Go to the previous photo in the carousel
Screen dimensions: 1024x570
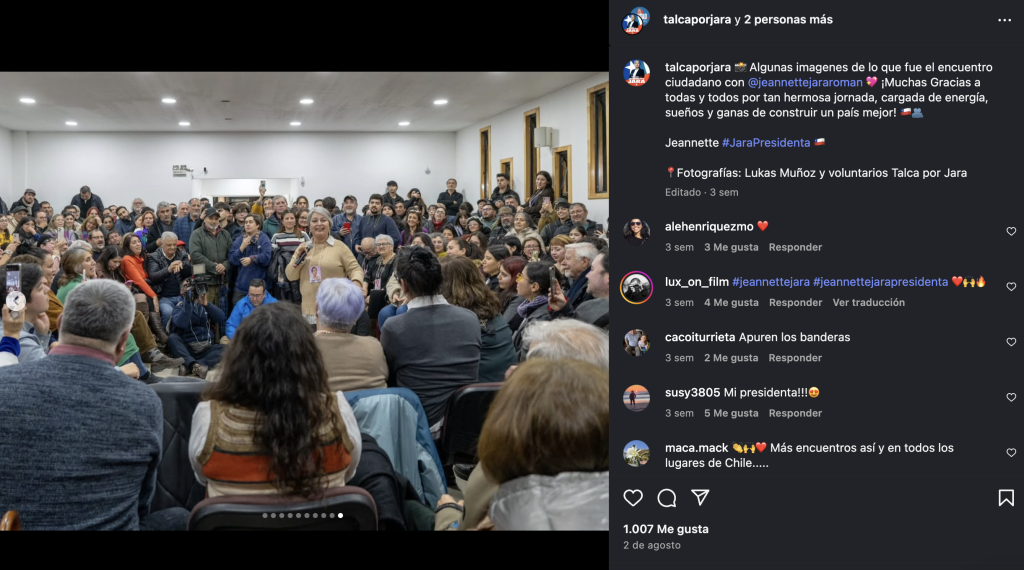(x=16, y=301)
